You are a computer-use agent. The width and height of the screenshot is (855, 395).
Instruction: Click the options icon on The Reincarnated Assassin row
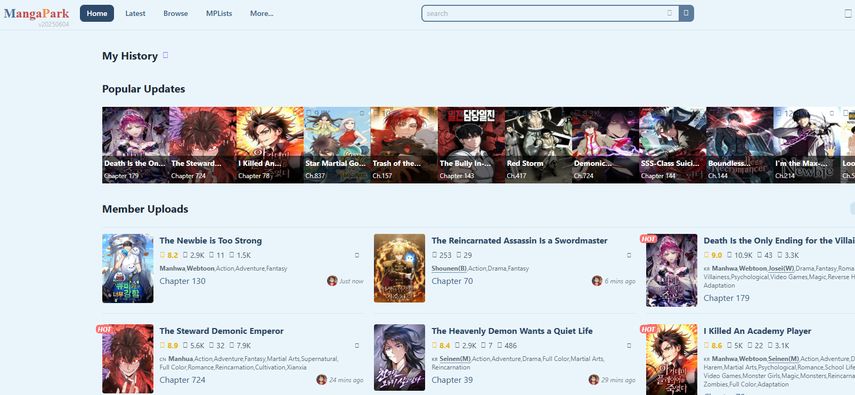coord(629,255)
